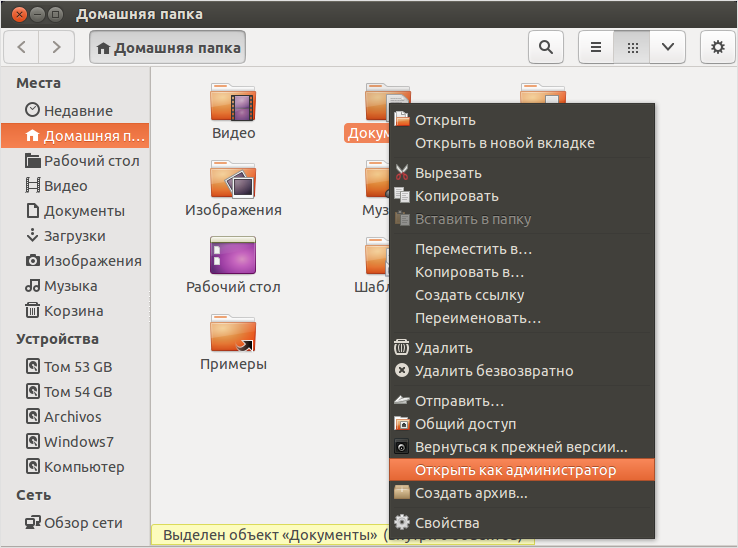Choose Вырезать in the context menu
This screenshot has height=548, width=738.
coord(522,173)
